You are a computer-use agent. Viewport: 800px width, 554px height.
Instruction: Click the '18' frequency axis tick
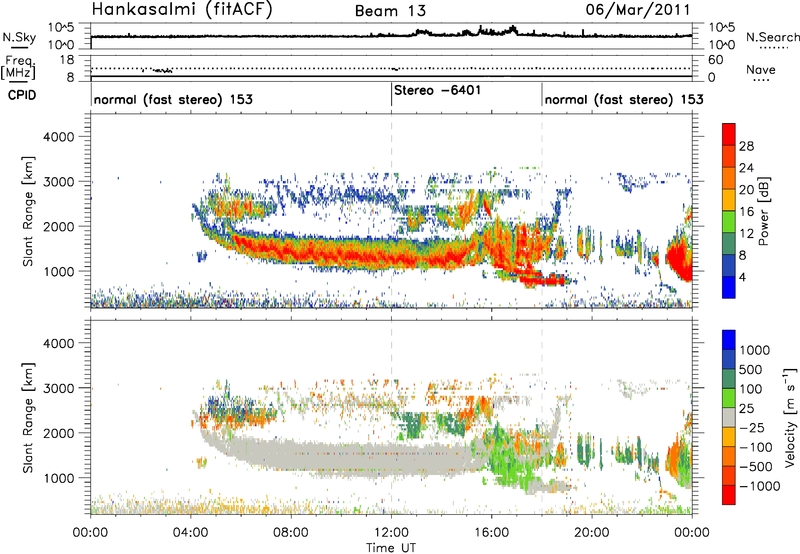(x=67, y=60)
